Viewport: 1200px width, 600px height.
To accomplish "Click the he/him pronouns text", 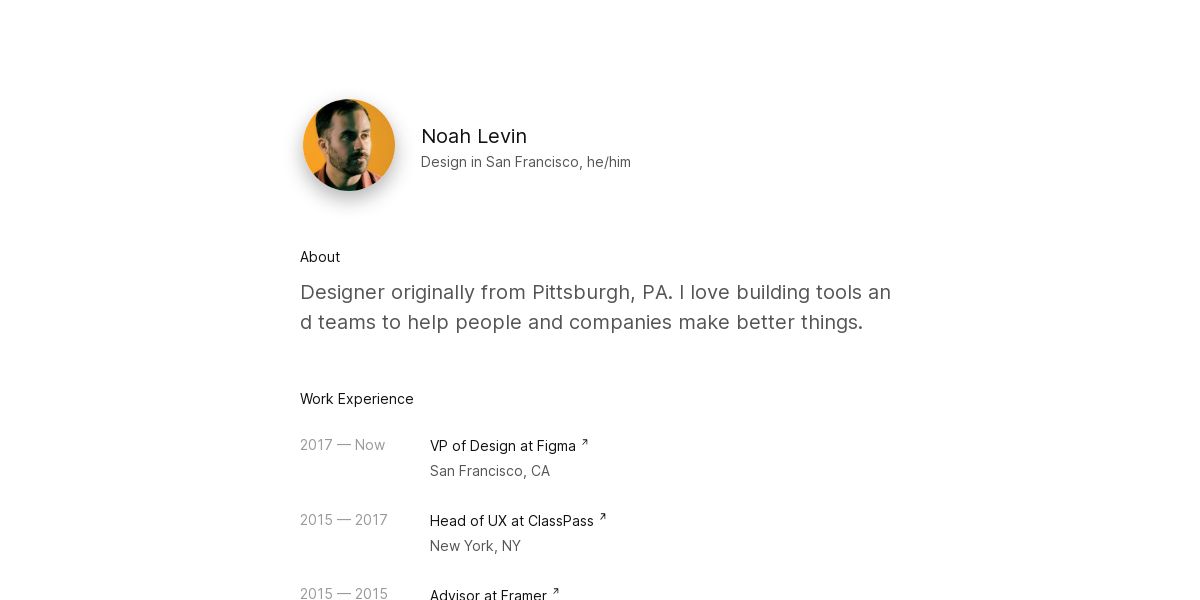I will pos(609,162).
